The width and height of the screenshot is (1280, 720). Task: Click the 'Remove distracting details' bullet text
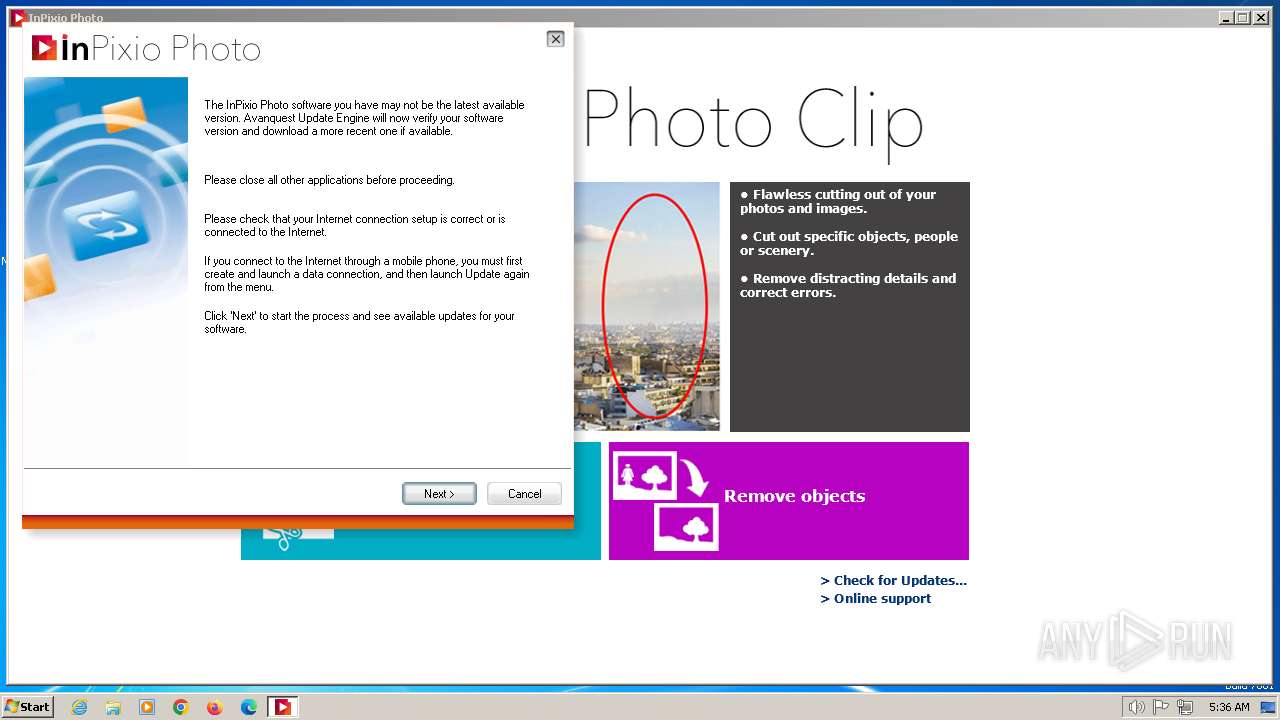coord(848,285)
